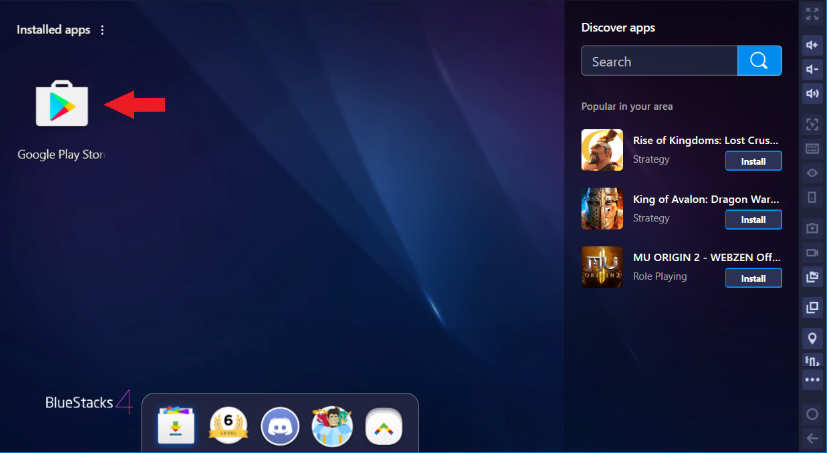Screen dimensions: 827x453
Task: Open the BlueStacks logo dock icon
Action: click(384, 425)
